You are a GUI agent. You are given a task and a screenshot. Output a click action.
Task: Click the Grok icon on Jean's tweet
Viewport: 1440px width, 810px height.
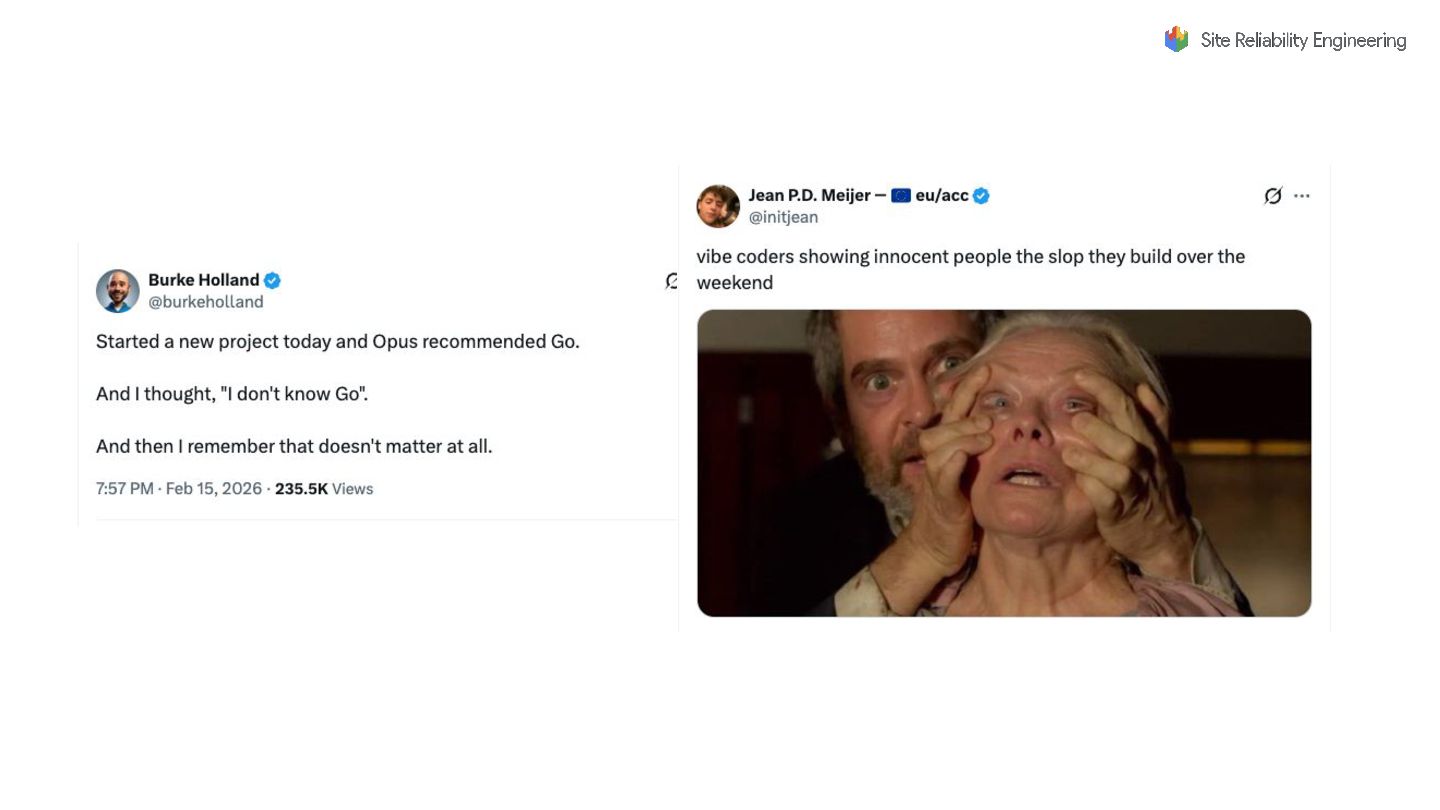pyautogui.click(x=1273, y=196)
